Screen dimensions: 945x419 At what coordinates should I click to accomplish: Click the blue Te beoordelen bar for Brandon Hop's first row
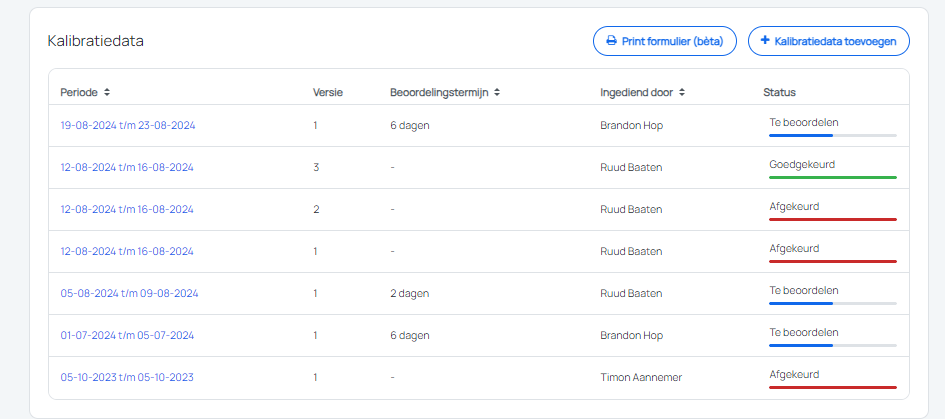point(833,135)
